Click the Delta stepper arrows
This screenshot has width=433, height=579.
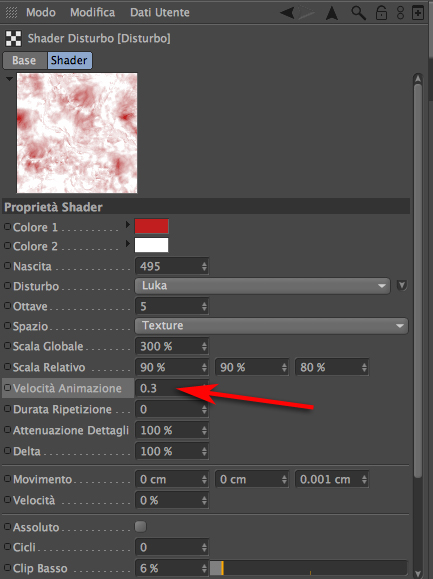tap(205, 451)
